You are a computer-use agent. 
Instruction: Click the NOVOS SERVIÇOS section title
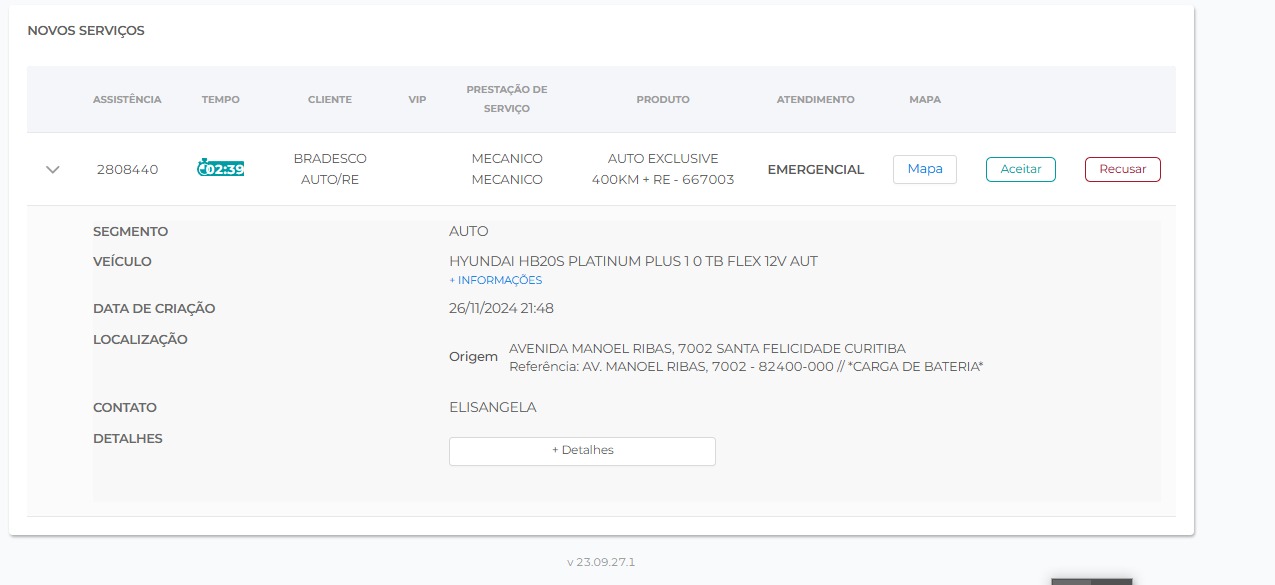86,31
